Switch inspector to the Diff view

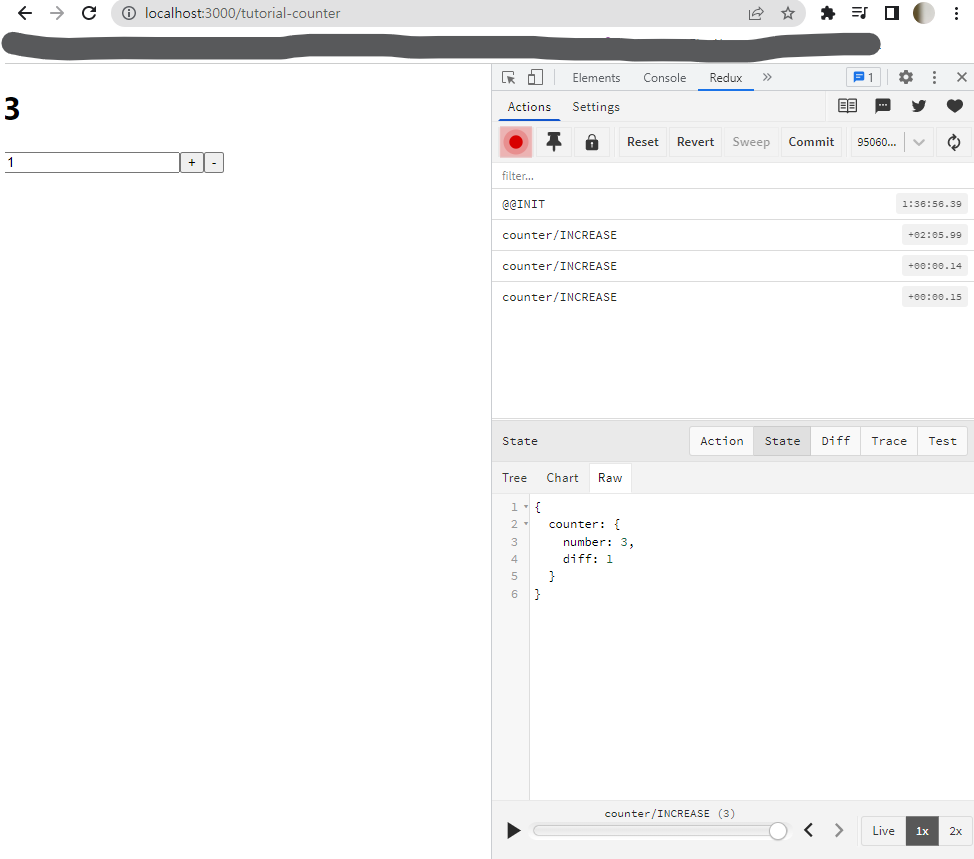[835, 441]
